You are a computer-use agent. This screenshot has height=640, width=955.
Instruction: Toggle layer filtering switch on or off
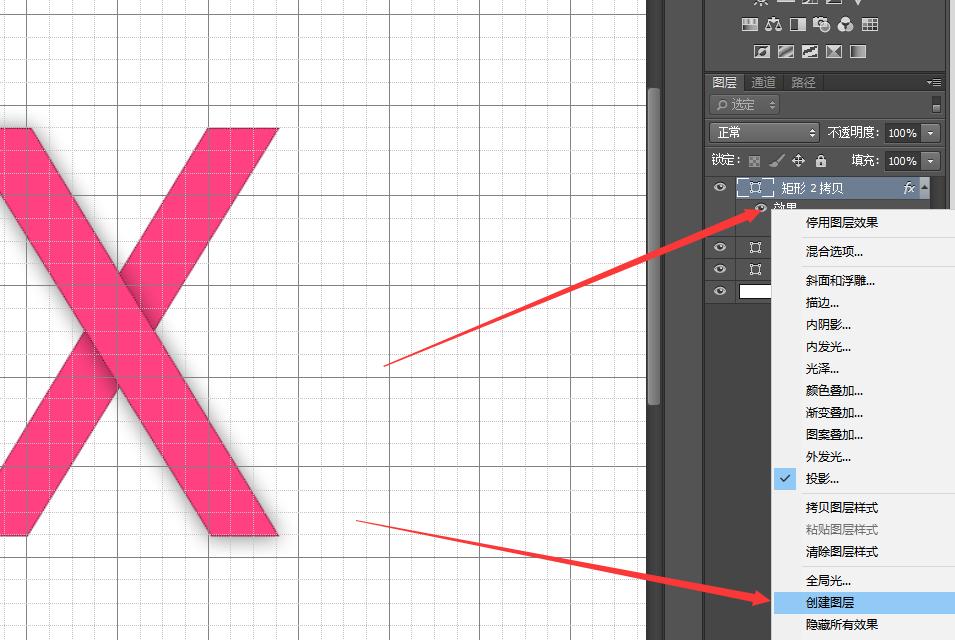point(936,105)
